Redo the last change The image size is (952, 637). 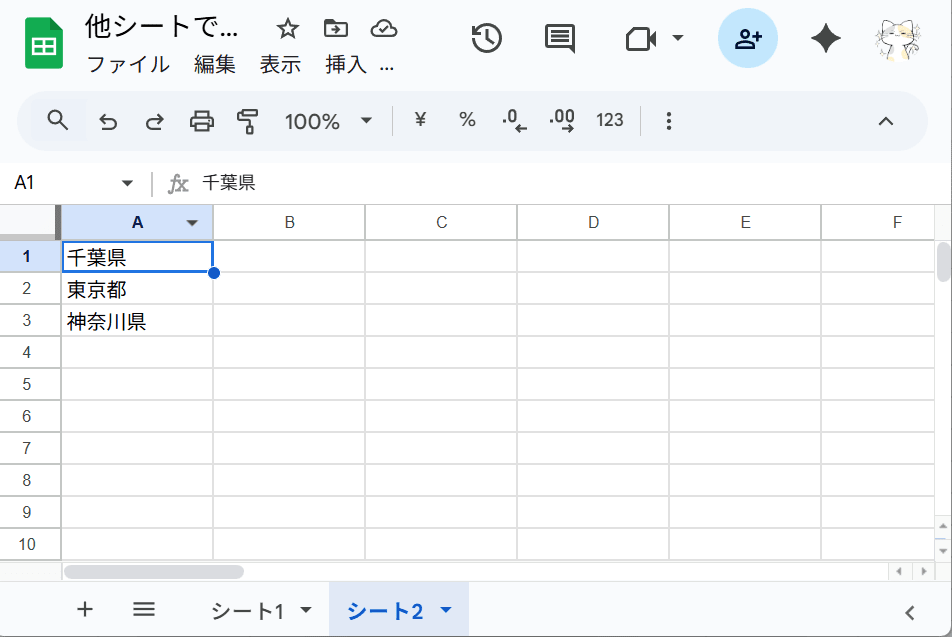(154, 121)
